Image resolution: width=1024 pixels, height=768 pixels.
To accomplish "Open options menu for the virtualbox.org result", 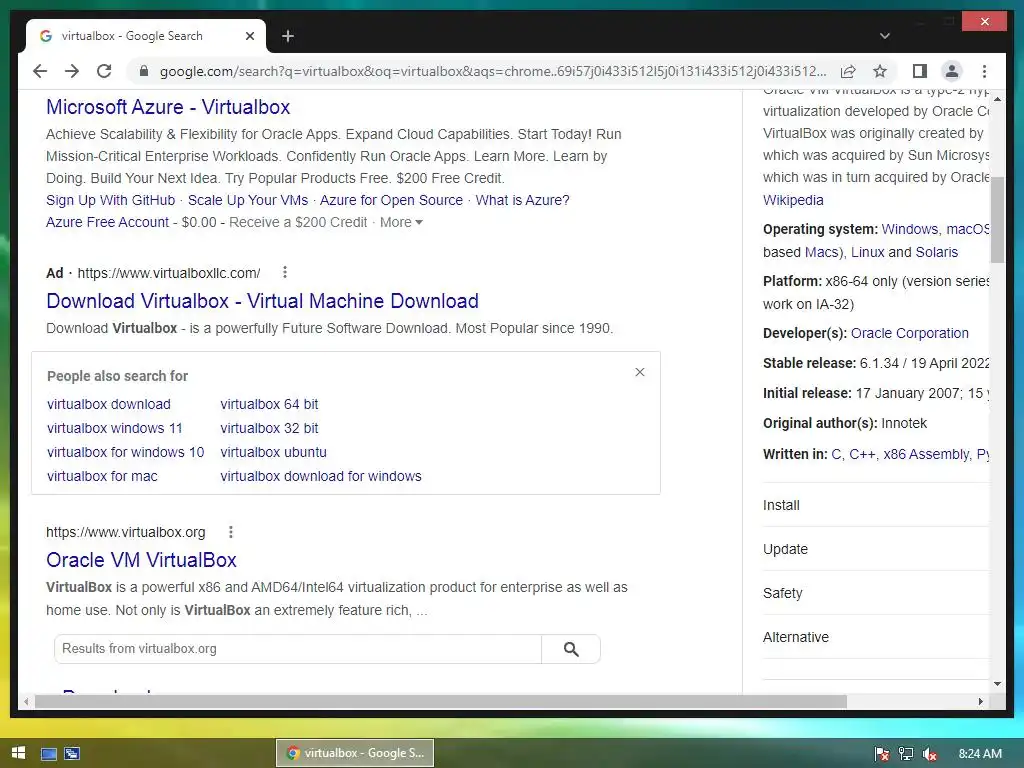I will tap(231, 532).
